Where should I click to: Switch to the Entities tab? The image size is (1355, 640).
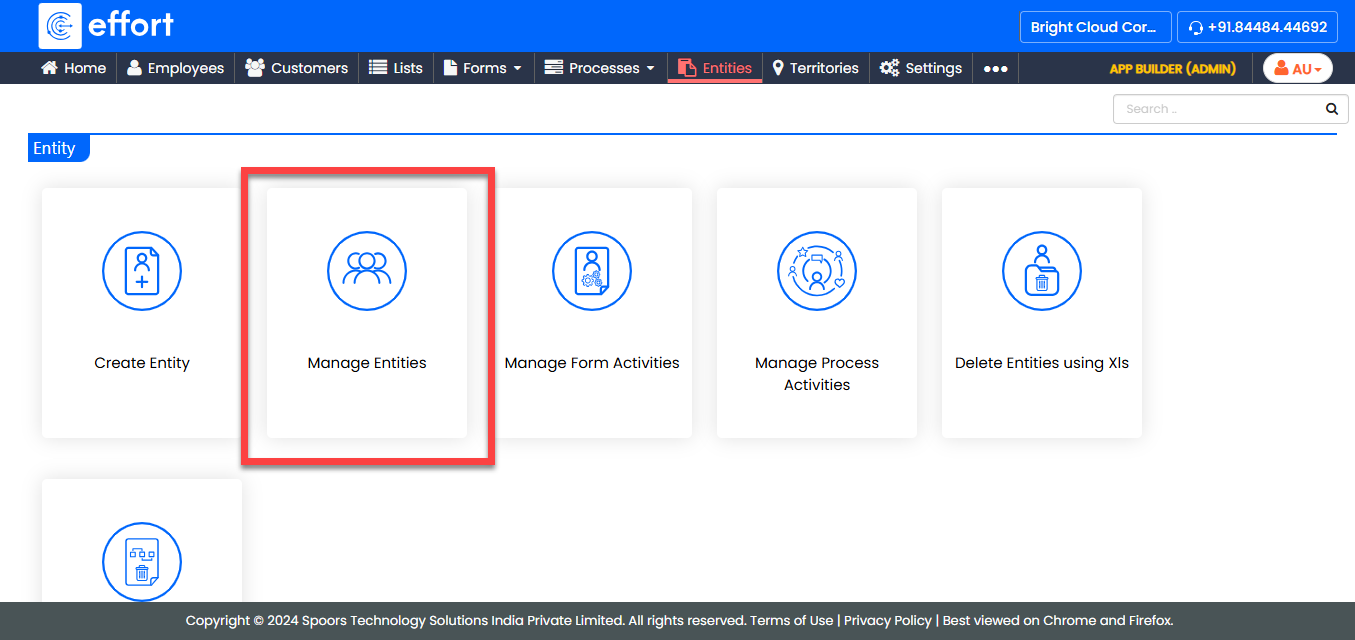click(714, 68)
